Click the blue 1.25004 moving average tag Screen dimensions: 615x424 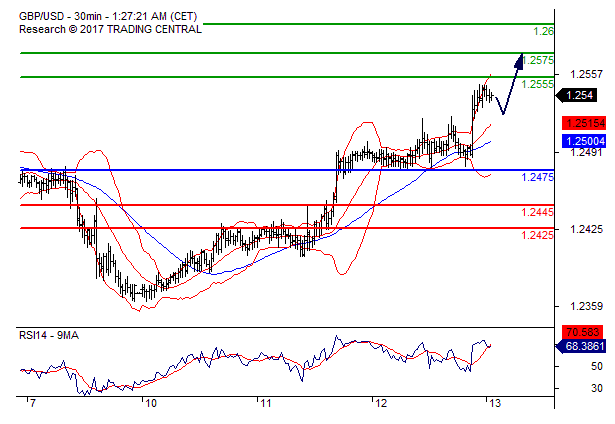pos(584,141)
